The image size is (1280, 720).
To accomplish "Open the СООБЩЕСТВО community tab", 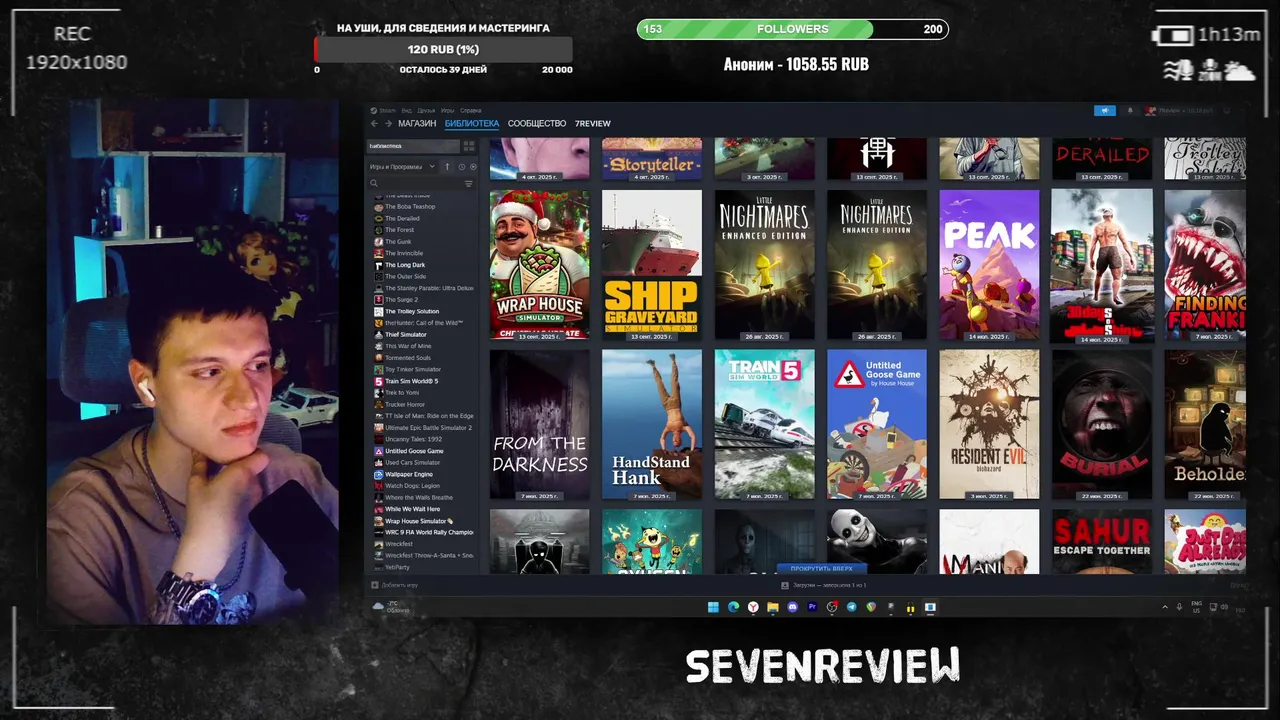I will tap(537, 124).
